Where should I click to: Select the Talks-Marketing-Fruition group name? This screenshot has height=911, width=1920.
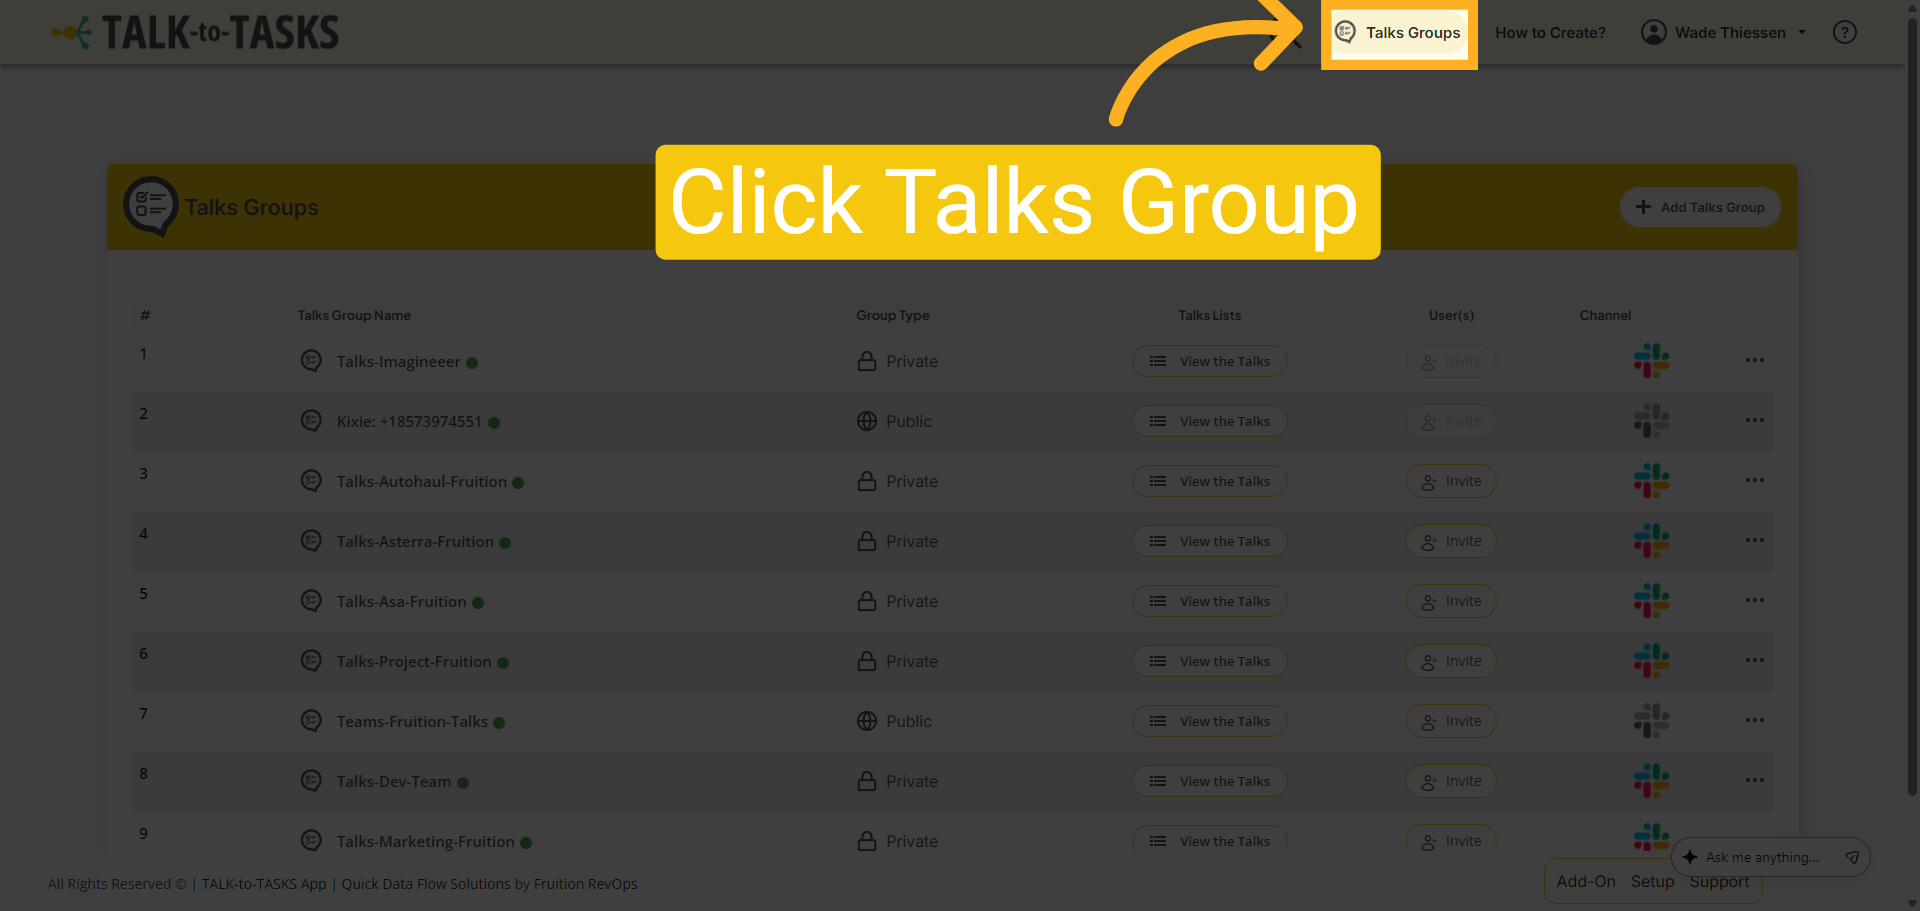coord(425,841)
